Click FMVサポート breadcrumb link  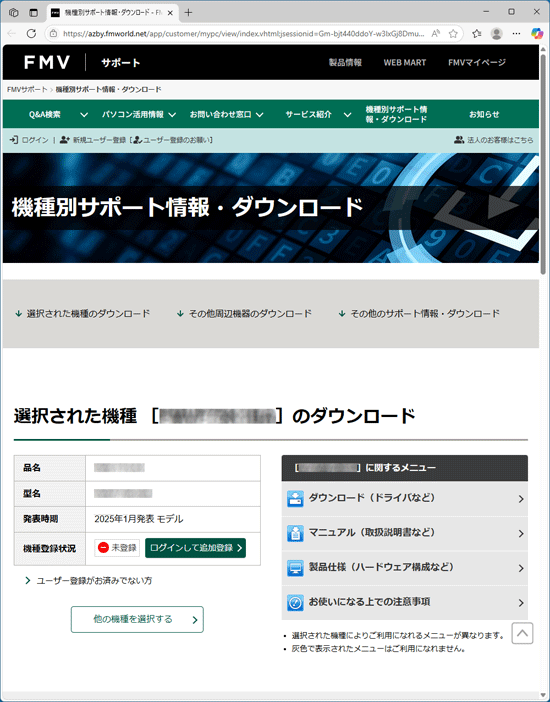[27, 90]
